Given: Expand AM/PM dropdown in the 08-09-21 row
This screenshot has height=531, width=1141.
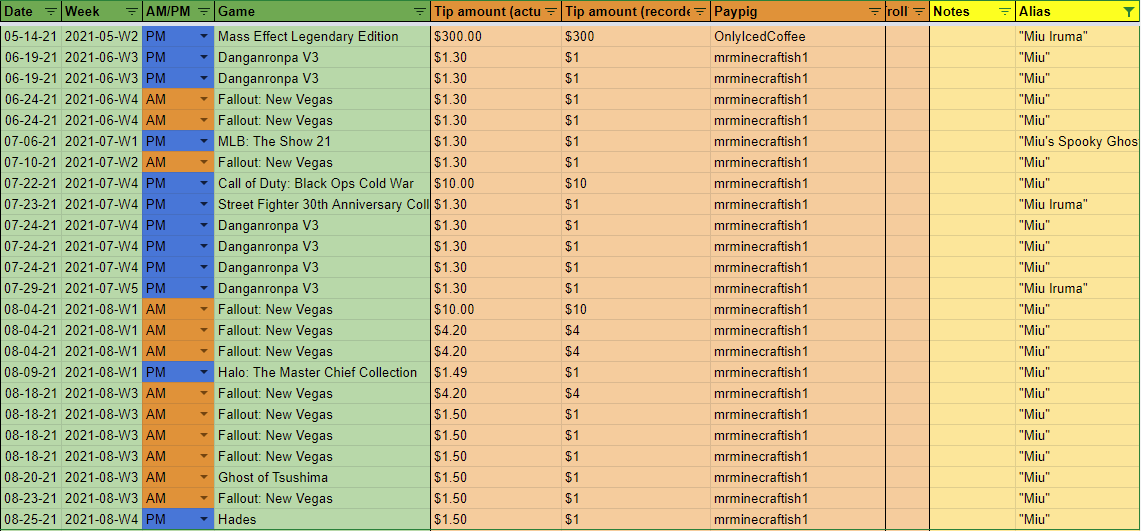Looking at the screenshot, I should click(x=203, y=372).
